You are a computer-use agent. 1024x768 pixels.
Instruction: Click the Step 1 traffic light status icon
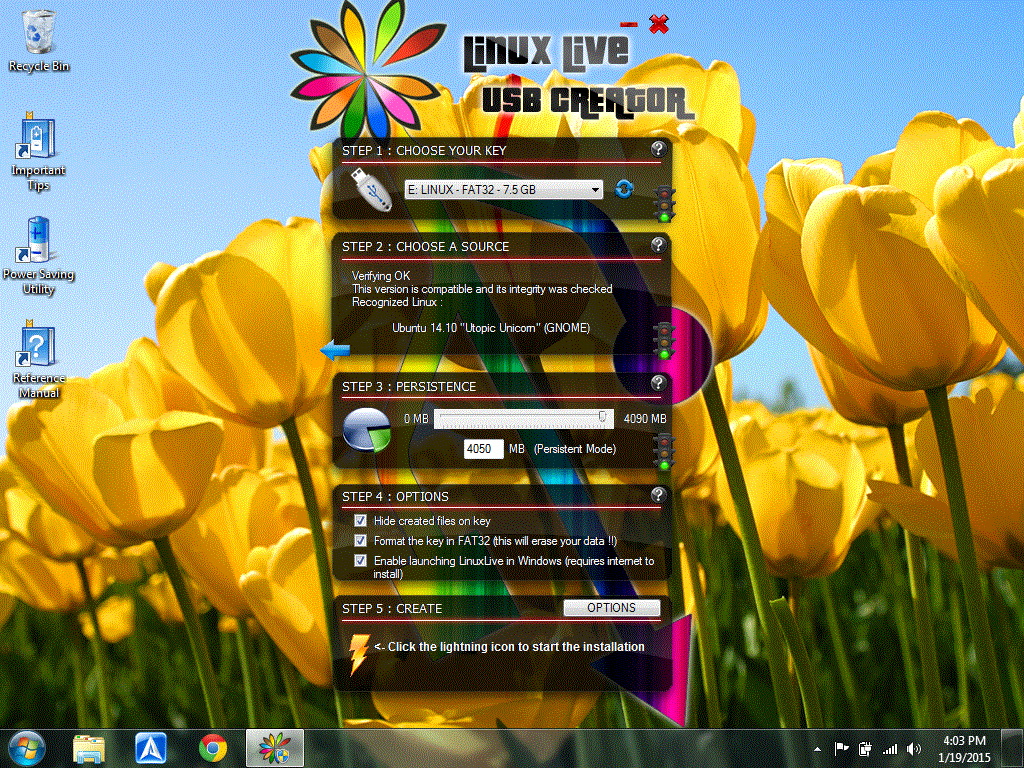(x=665, y=204)
